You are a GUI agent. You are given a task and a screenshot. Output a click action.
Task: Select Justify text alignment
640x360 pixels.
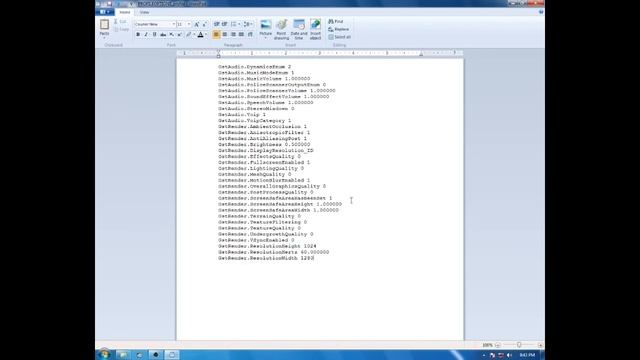click(x=241, y=35)
